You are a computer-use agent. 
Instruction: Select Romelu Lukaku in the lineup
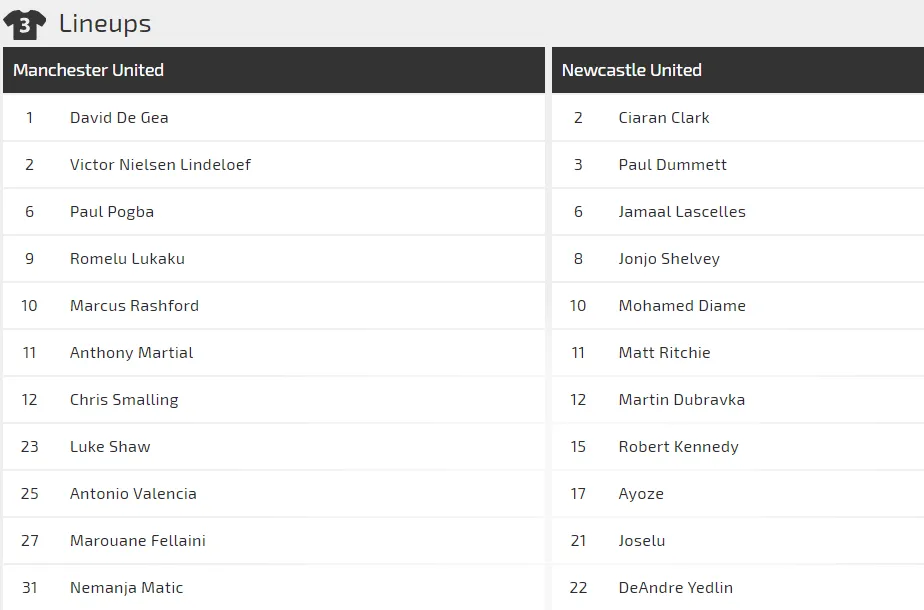click(127, 258)
